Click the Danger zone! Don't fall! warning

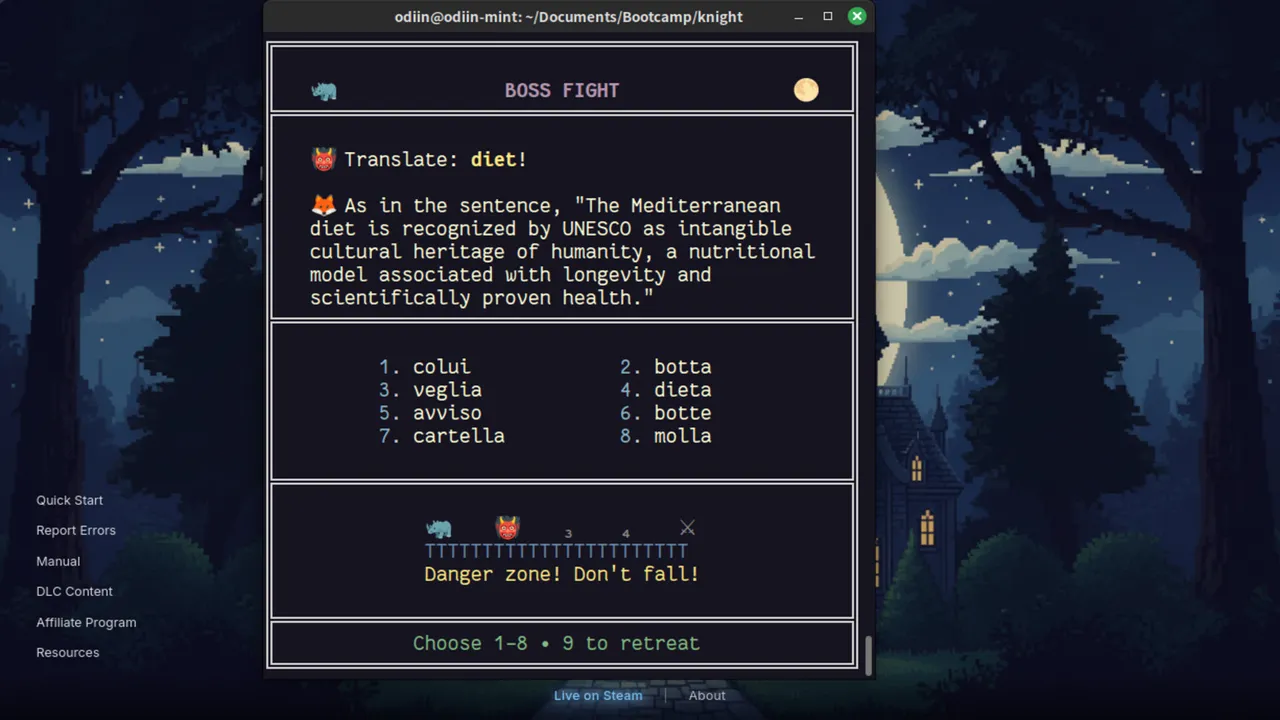562,574
